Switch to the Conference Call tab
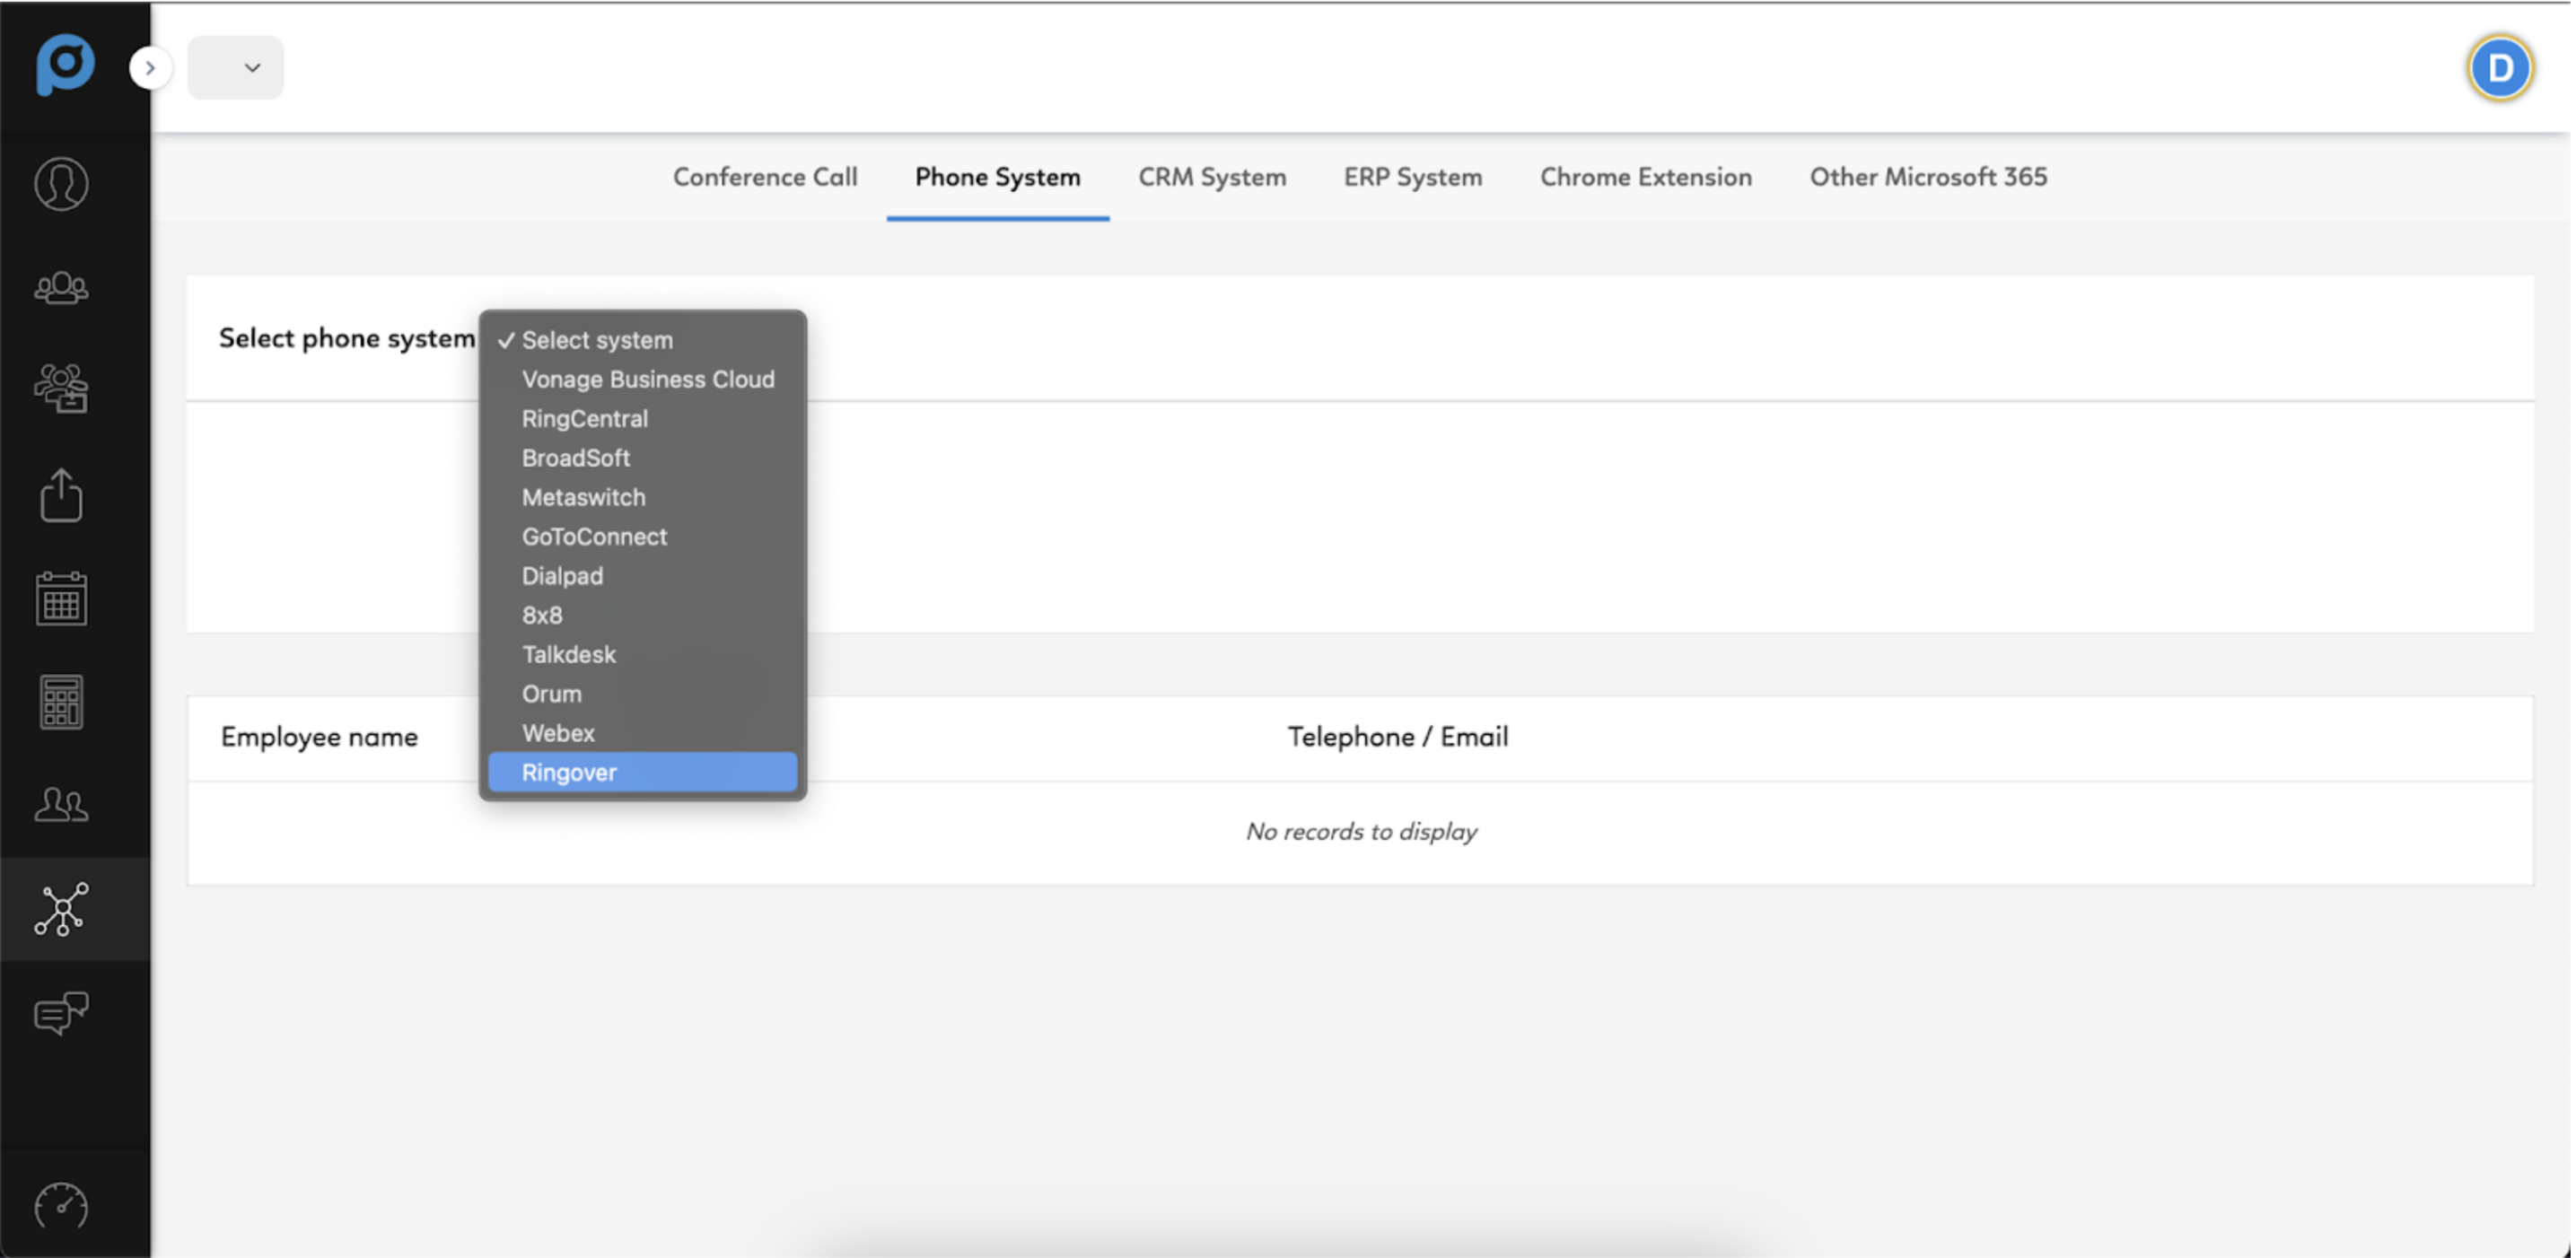The height and width of the screenshot is (1258, 2576). click(x=765, y=177)
